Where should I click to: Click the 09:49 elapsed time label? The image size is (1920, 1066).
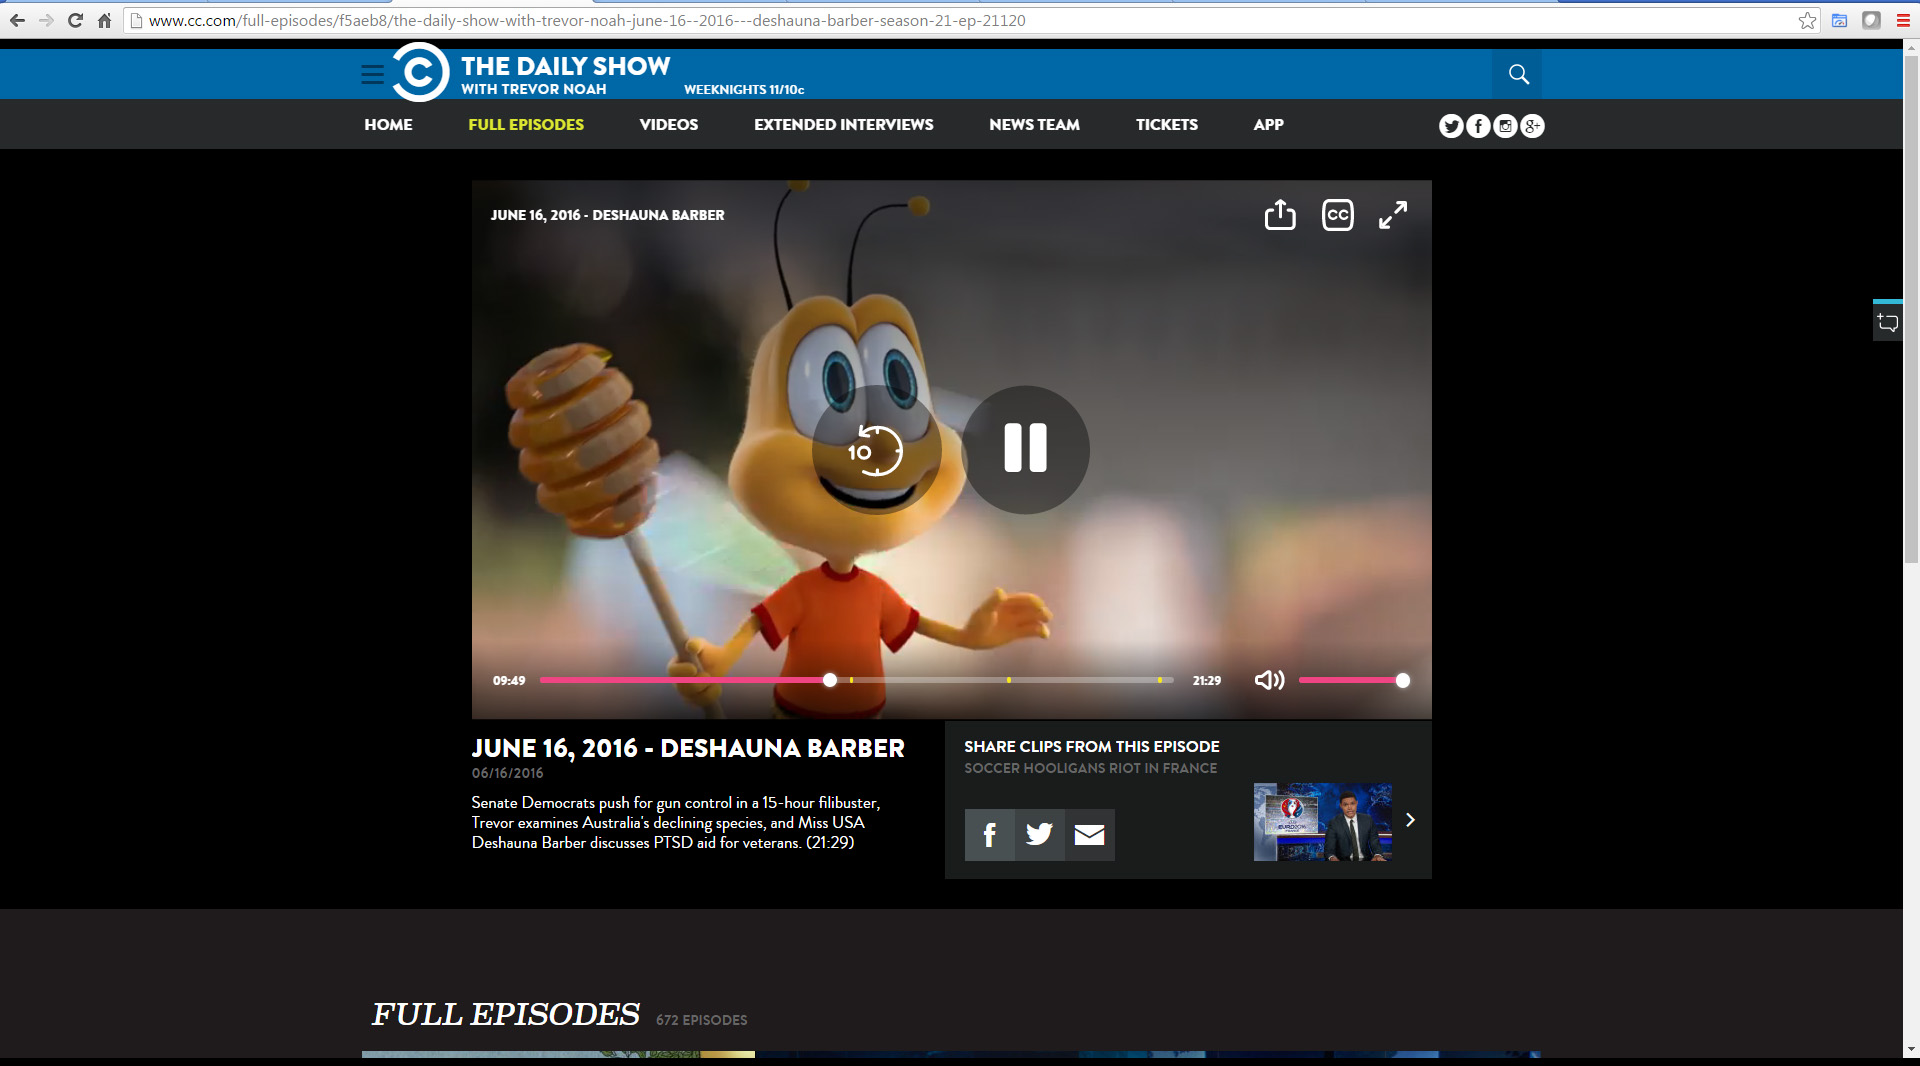point(509,680)
